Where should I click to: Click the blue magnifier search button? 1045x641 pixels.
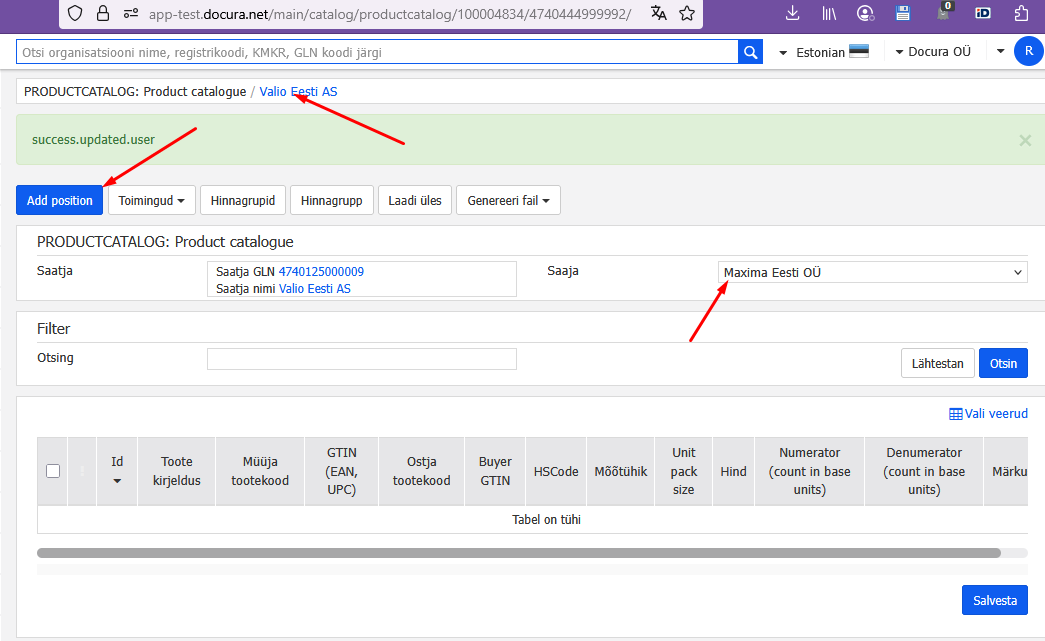[x=750, y=52]
